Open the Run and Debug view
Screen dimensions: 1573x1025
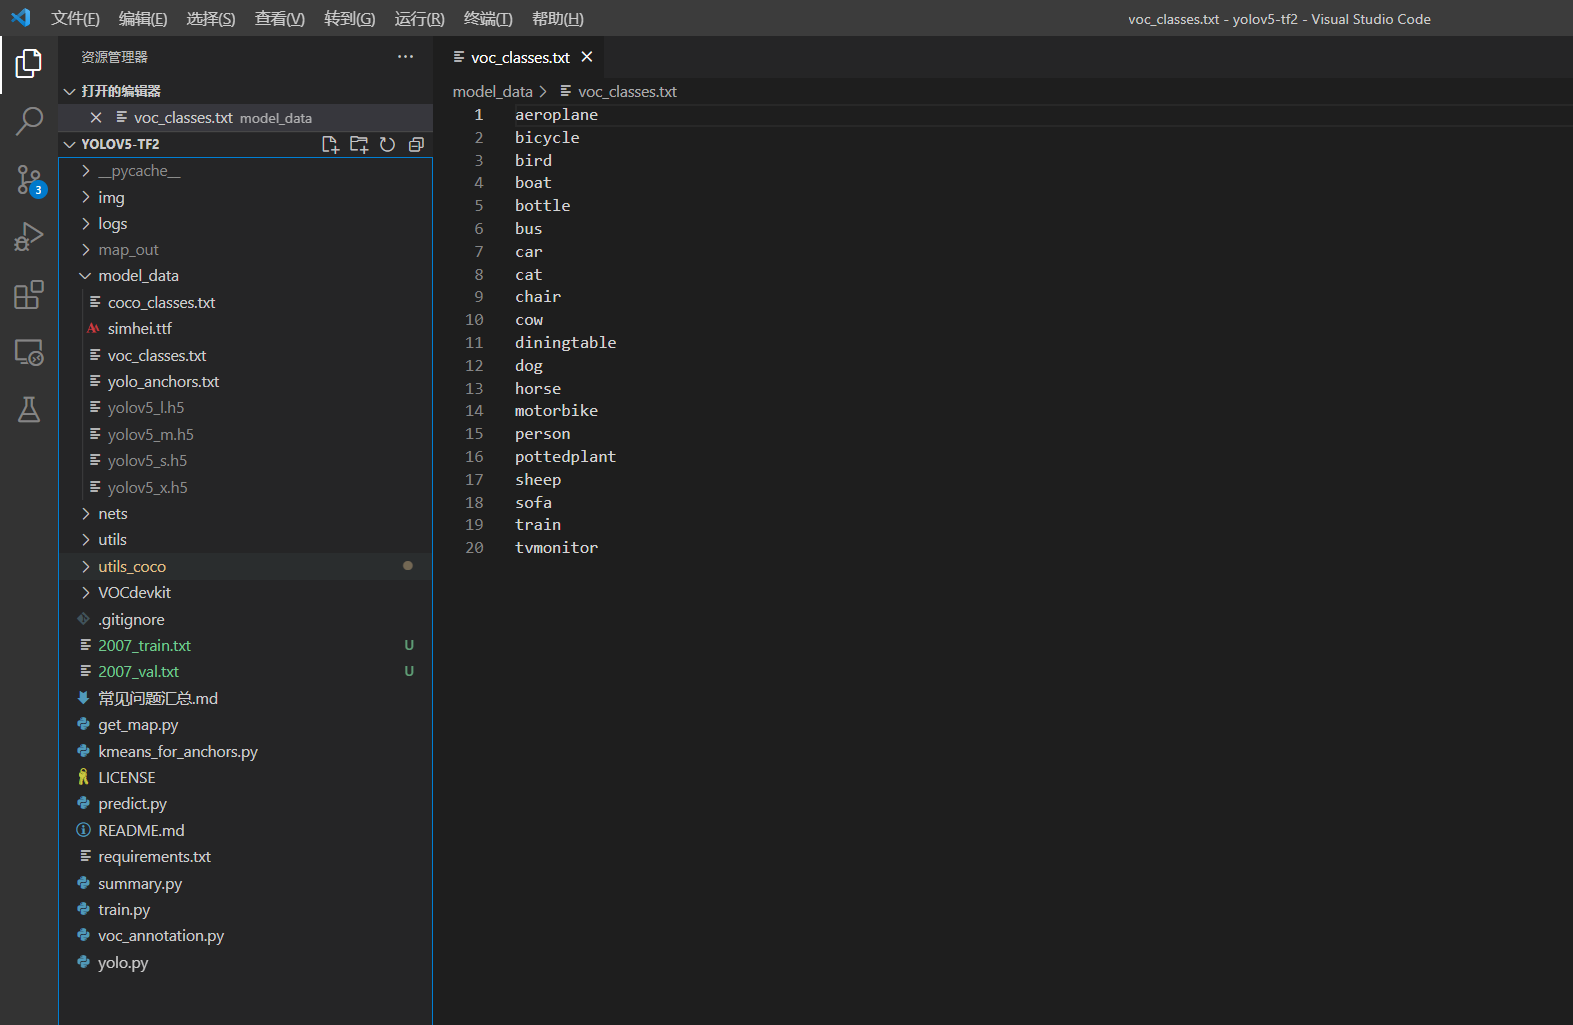pos(29,237)
